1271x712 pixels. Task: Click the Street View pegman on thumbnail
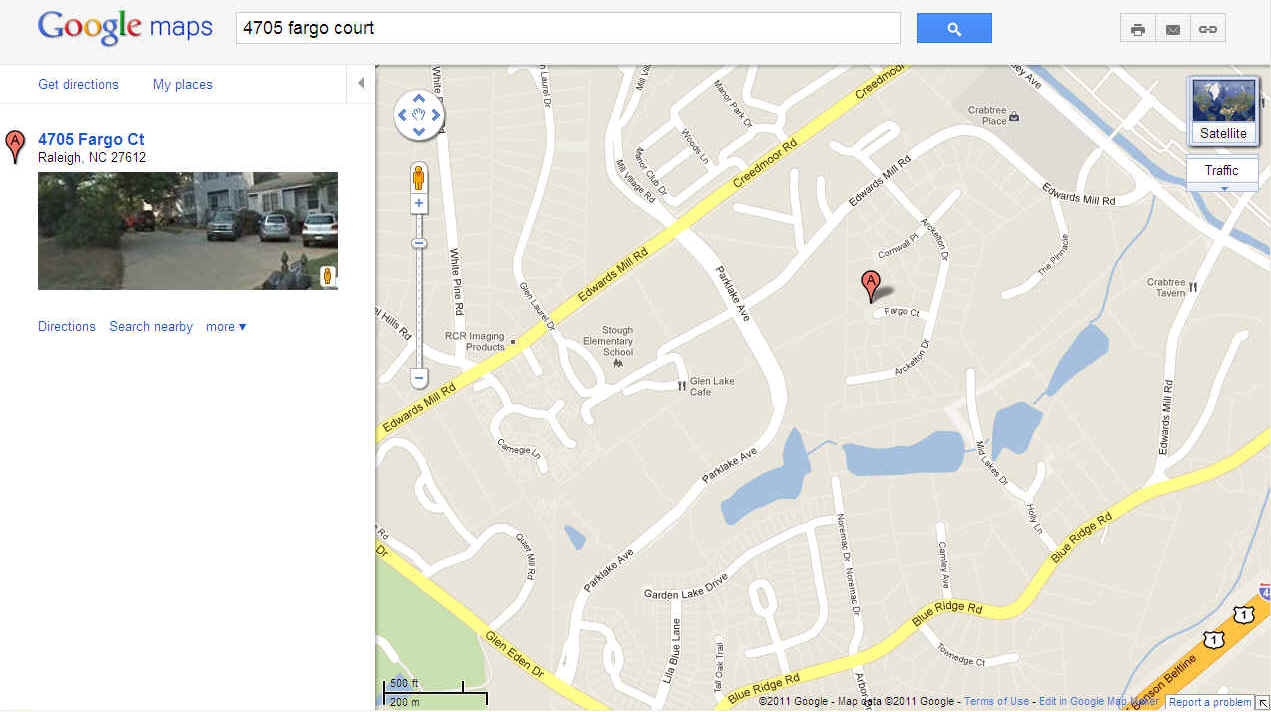coord(327,277)
